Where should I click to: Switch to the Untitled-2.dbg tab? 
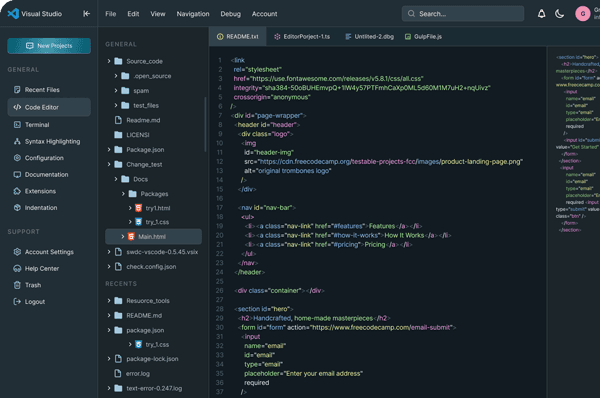point(369,37)
